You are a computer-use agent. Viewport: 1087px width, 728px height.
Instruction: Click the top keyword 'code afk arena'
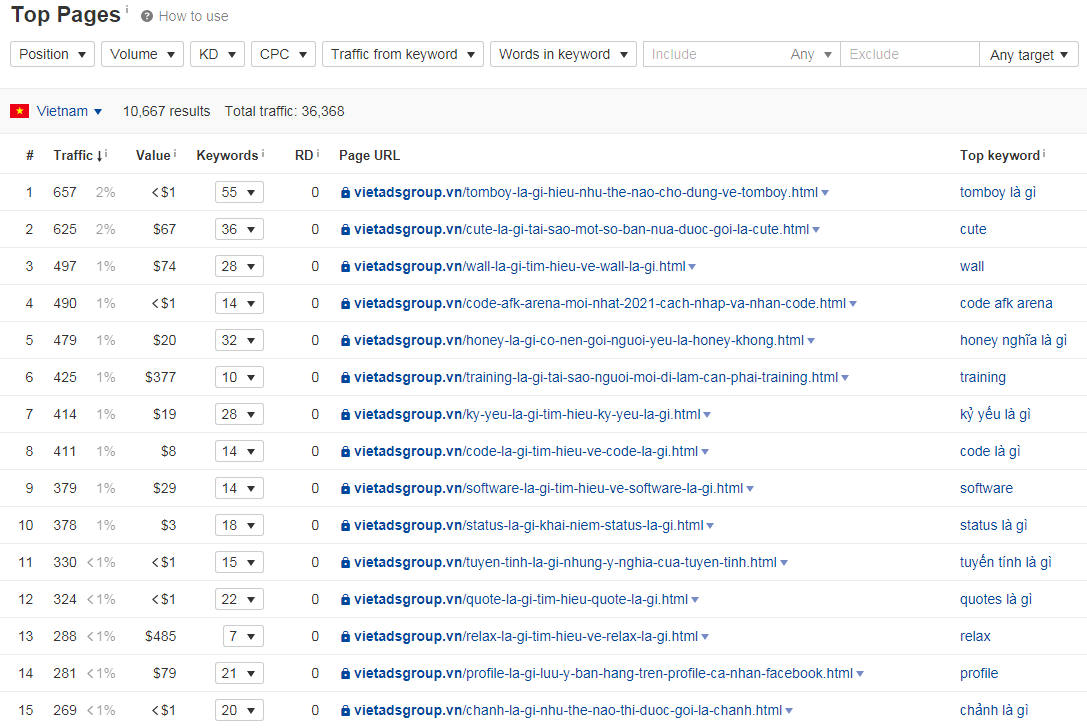tap(1006, 303)
